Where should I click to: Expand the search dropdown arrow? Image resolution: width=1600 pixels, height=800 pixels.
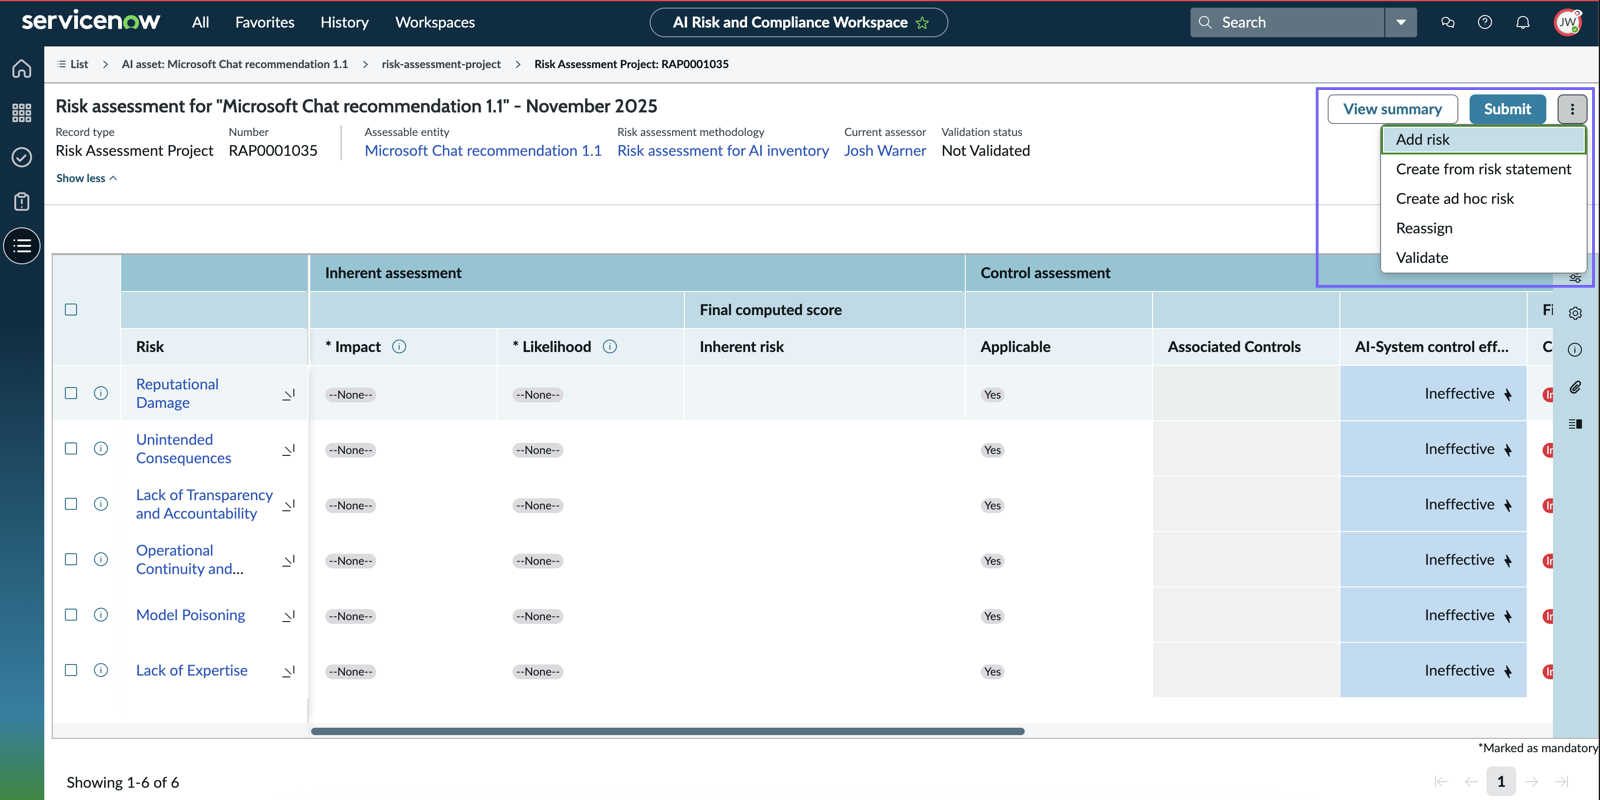[1401, 22]
